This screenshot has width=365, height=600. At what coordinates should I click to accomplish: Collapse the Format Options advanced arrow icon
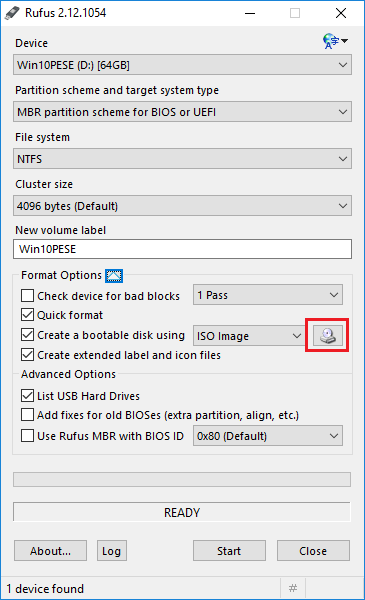pos(114,276)
